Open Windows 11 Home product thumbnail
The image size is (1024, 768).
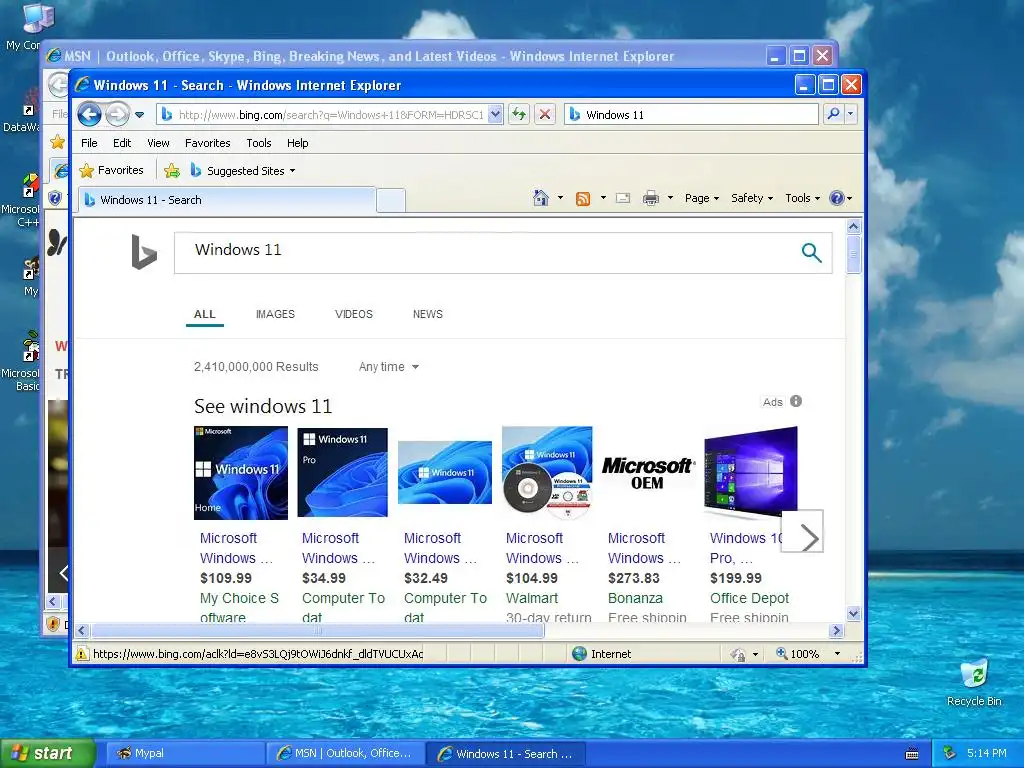pos(241,473)
